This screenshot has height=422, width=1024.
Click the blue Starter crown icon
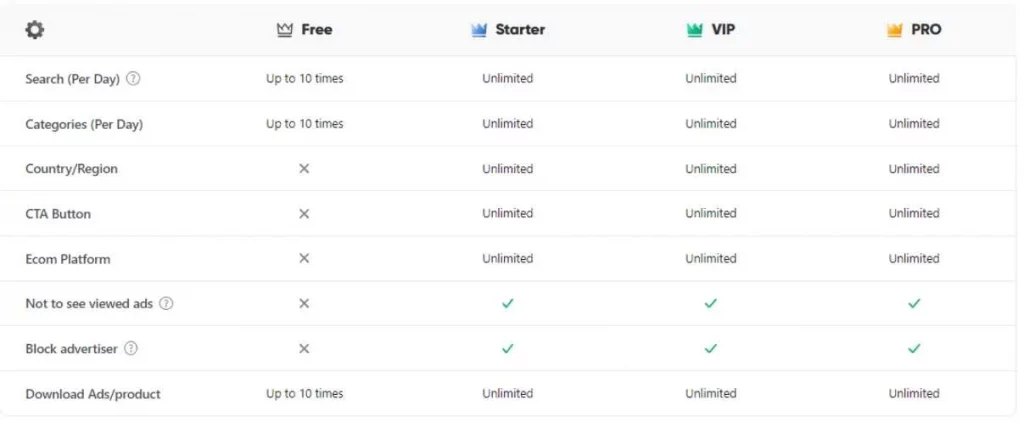[x=479, y=30]
